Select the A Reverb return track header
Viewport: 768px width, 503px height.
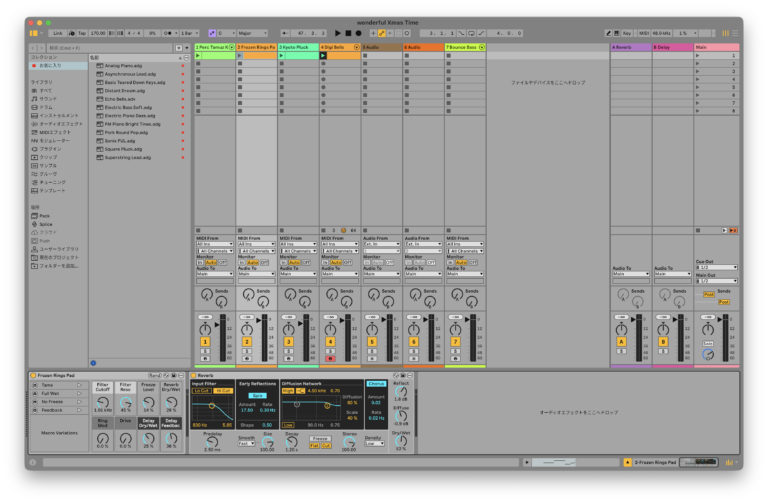click(631, 48)
